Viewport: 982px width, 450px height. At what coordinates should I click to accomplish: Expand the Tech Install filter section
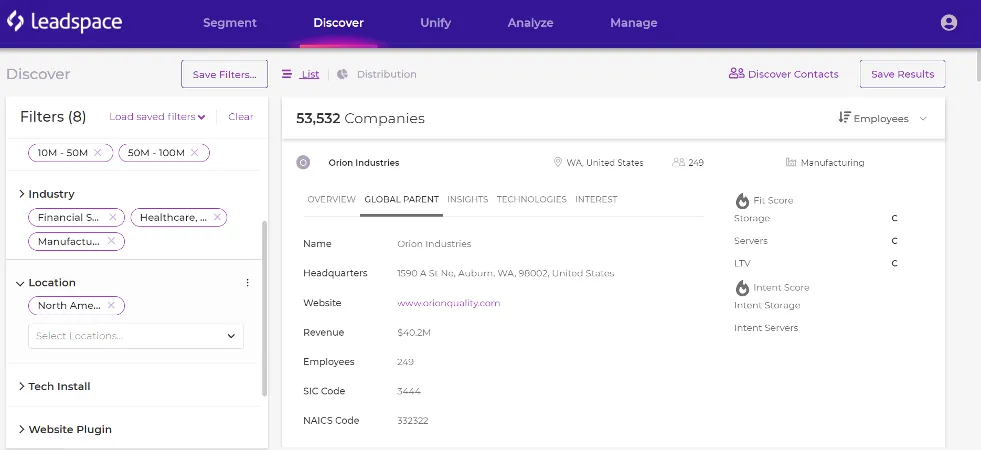pyautogui.click(x=22, y=386)
